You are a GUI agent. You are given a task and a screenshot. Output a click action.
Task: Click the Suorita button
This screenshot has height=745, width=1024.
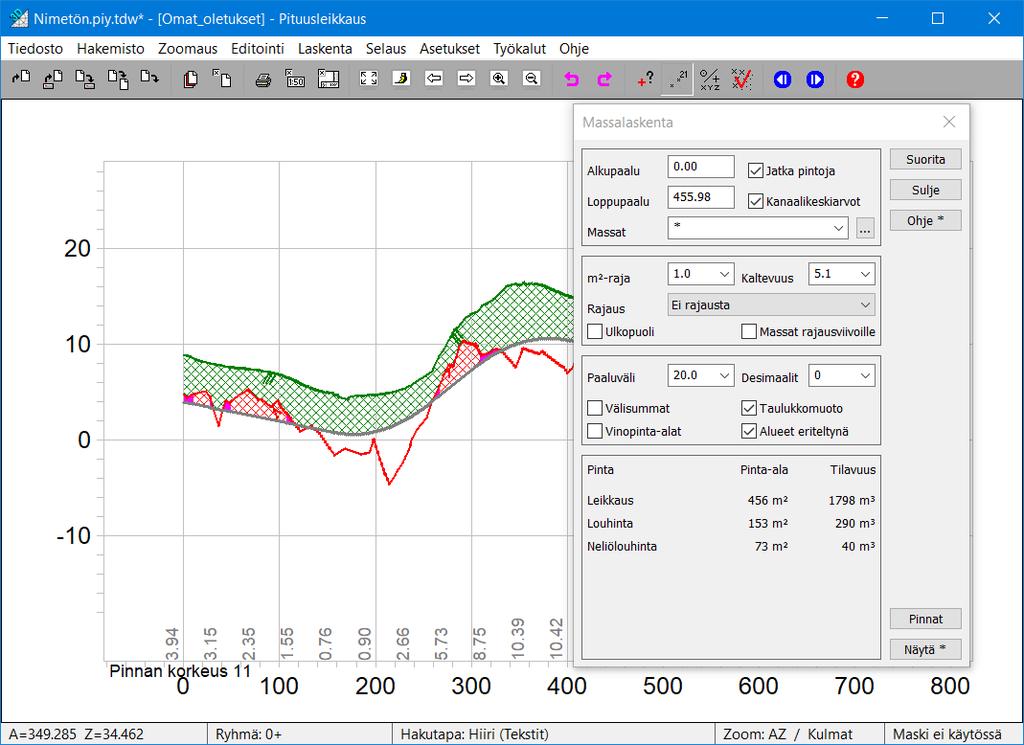[925, 159]
